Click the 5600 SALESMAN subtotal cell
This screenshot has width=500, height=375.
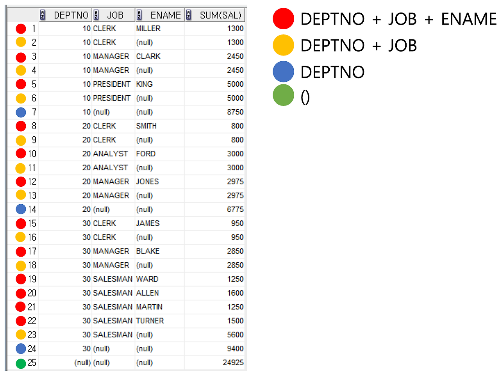[x=235, y=335]
